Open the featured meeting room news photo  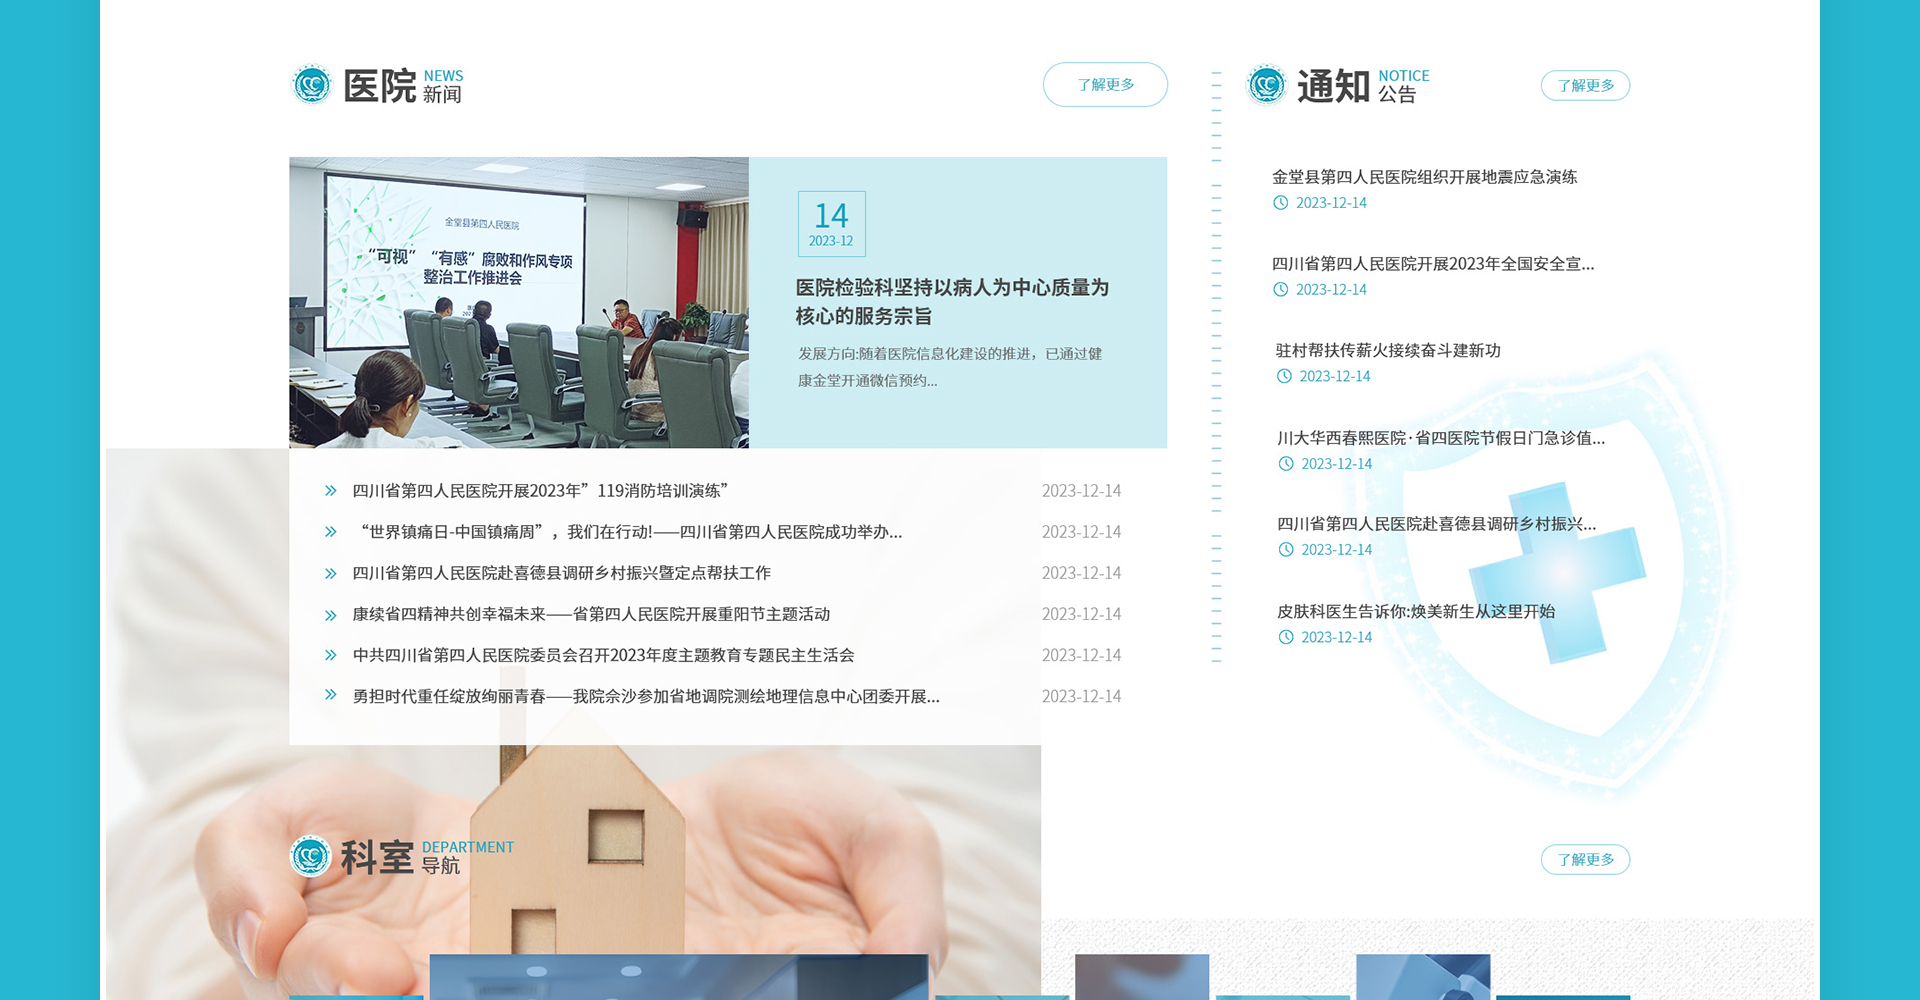[519, 302]
